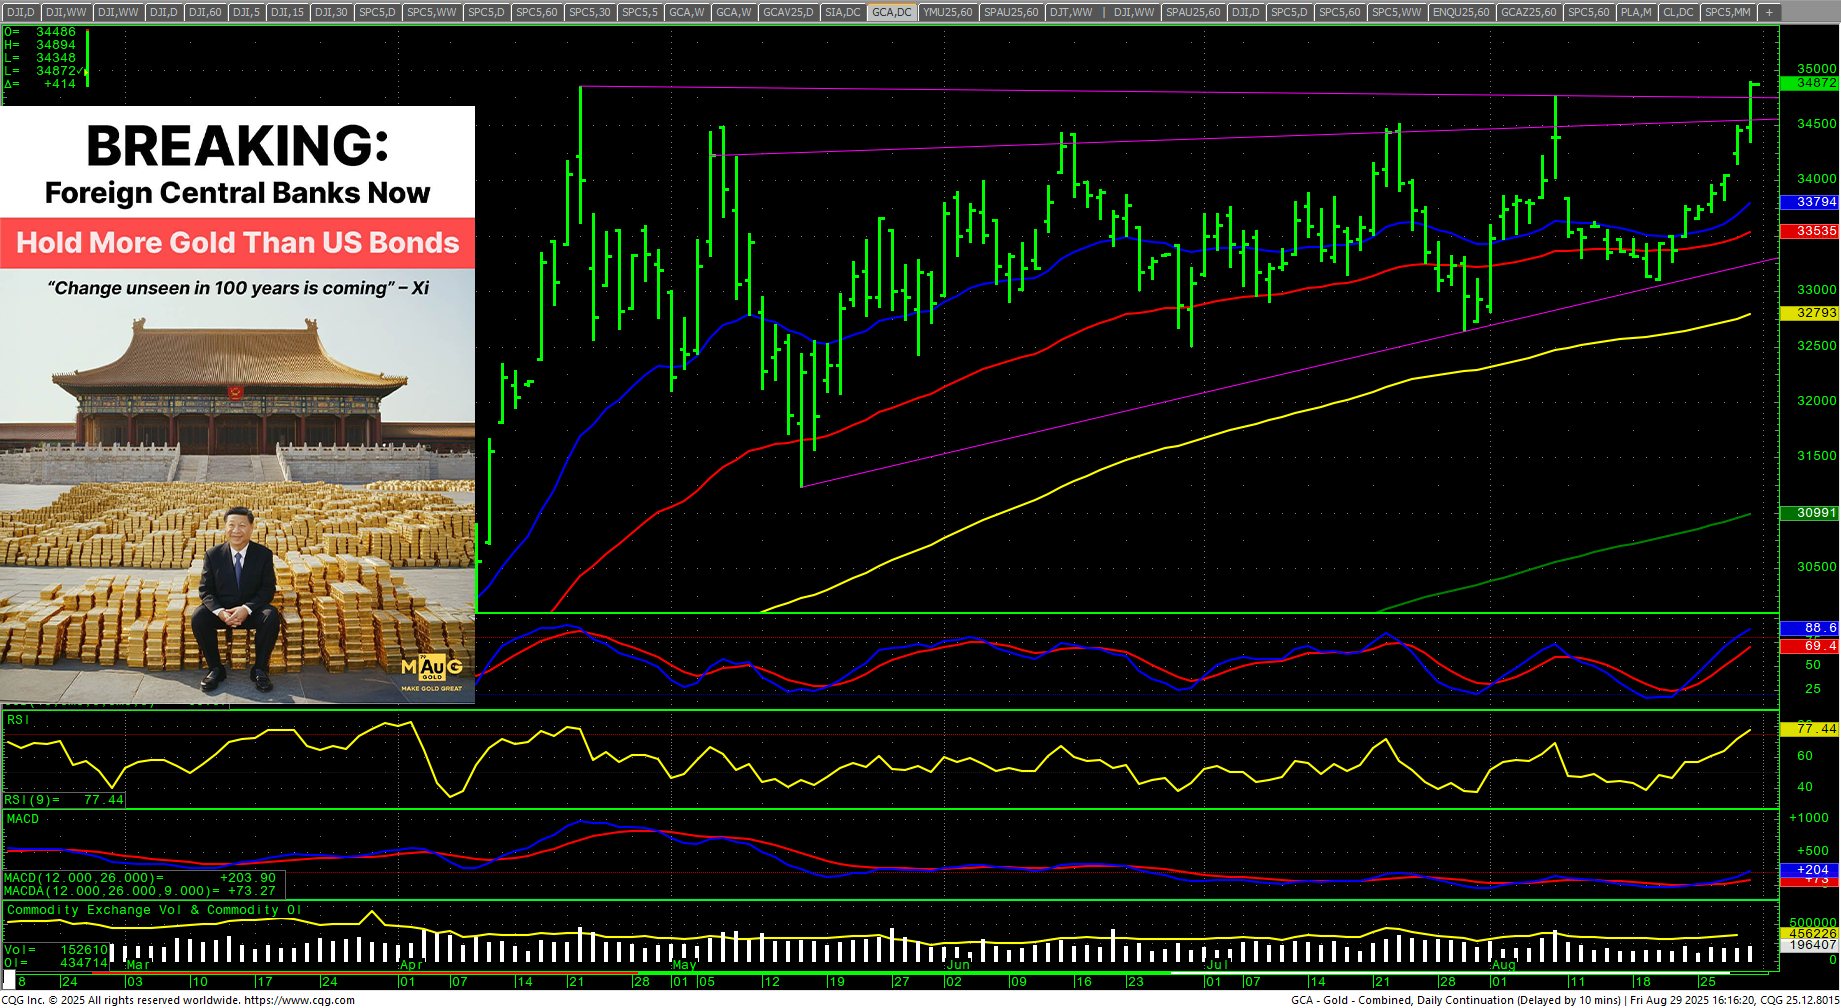Click the Jul month marker on time axis
Viewport: 1841px width, 1008px height.
(x=1217, y=965)
